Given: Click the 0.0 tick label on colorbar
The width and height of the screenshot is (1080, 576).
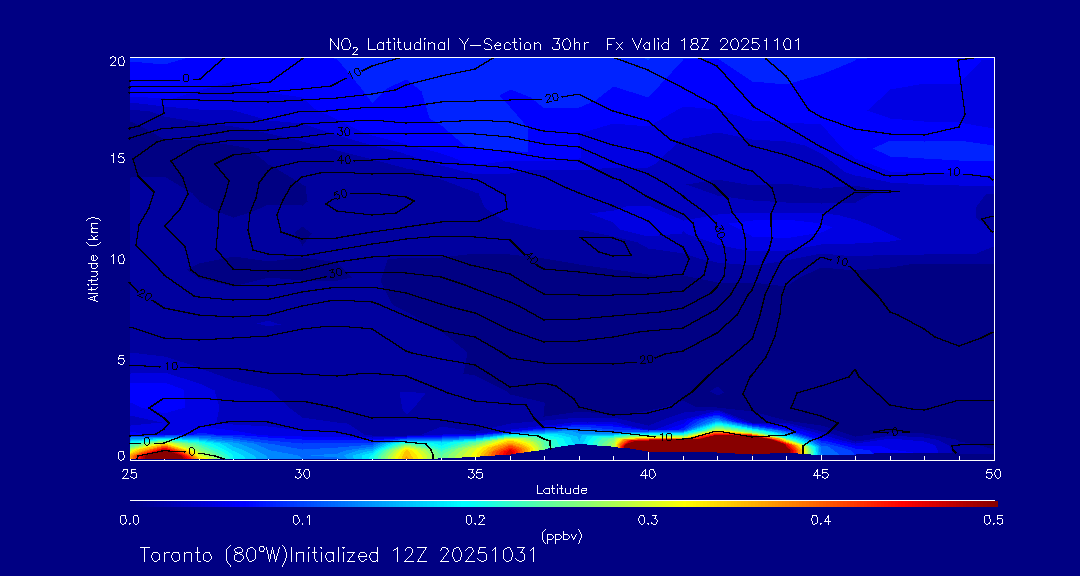Looking at the screenshot, I should [x=129, y=520].
